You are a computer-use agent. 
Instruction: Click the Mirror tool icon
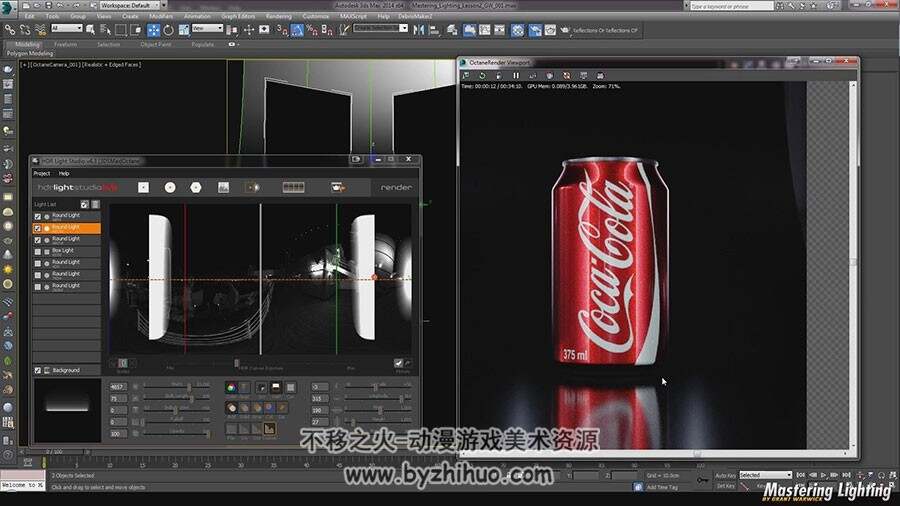419,30
